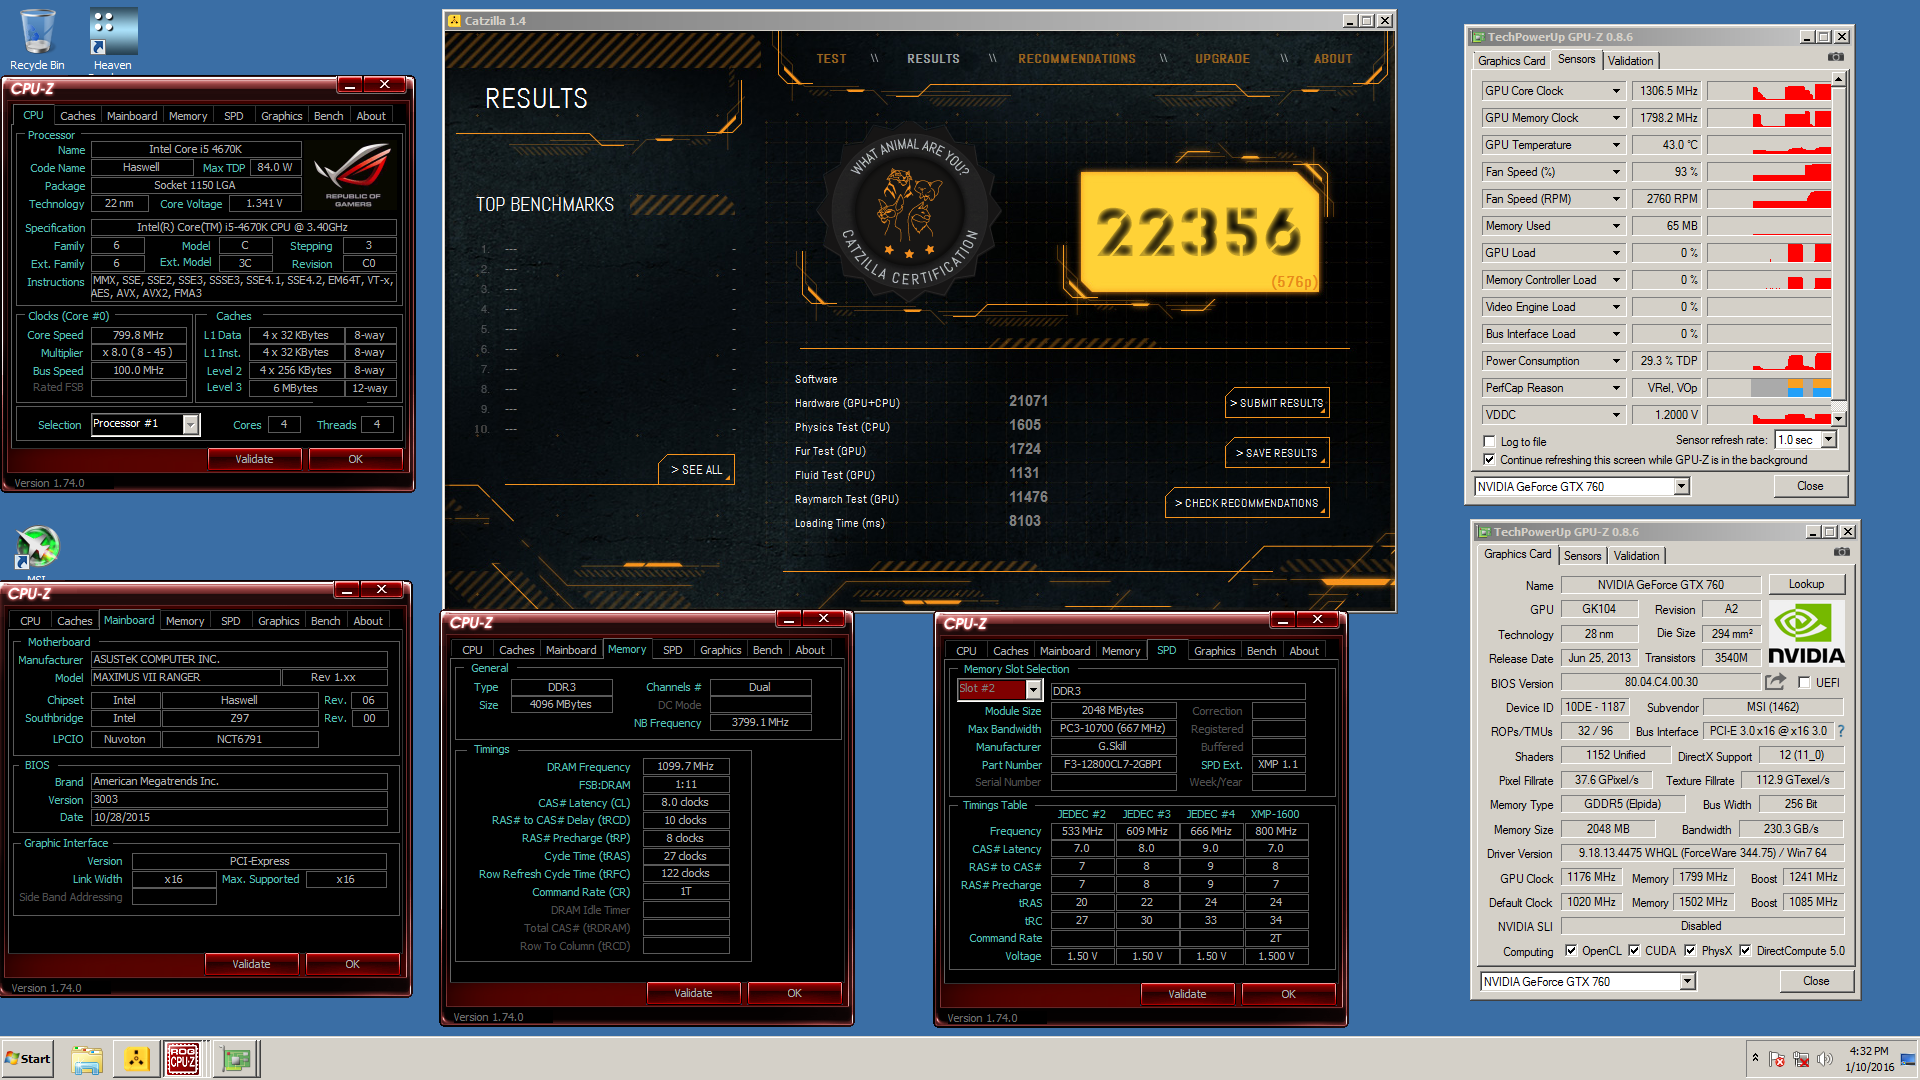Open the GPU Temperature sensor dropdown
This screenshot has width=1920, height=1080.
click(x=1615, y=145)
